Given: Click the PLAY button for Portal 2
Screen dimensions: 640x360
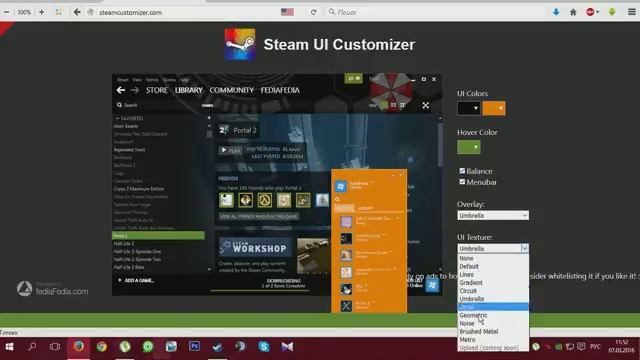Looking at the screenshot, I should [231, 150].
